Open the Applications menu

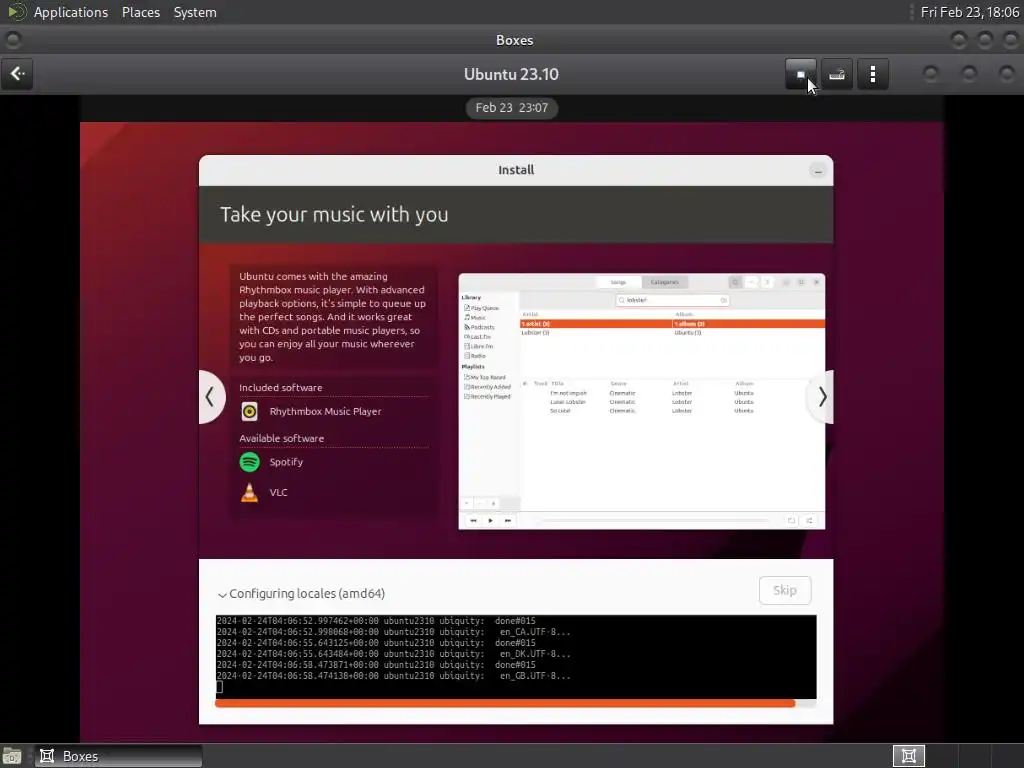71,12
